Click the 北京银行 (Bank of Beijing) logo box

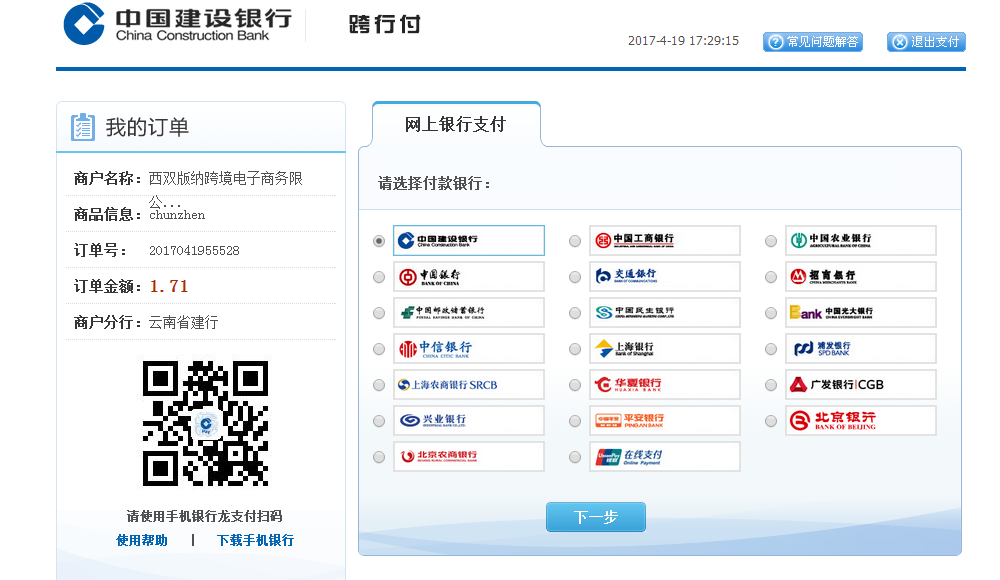860,420
